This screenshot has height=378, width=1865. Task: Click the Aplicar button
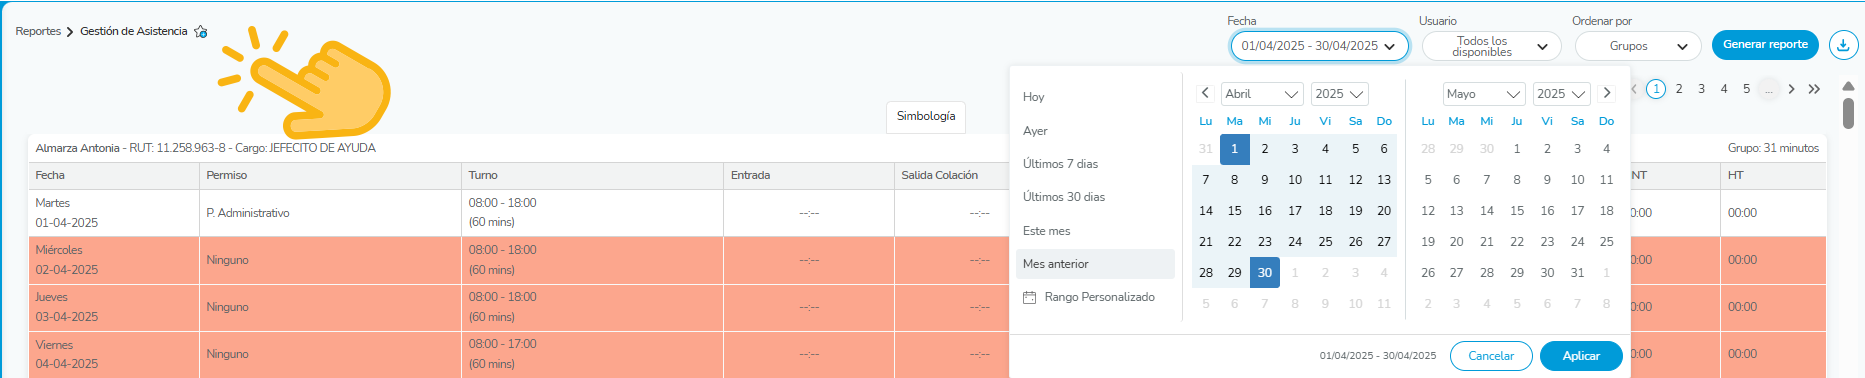tap(1581, 356)
